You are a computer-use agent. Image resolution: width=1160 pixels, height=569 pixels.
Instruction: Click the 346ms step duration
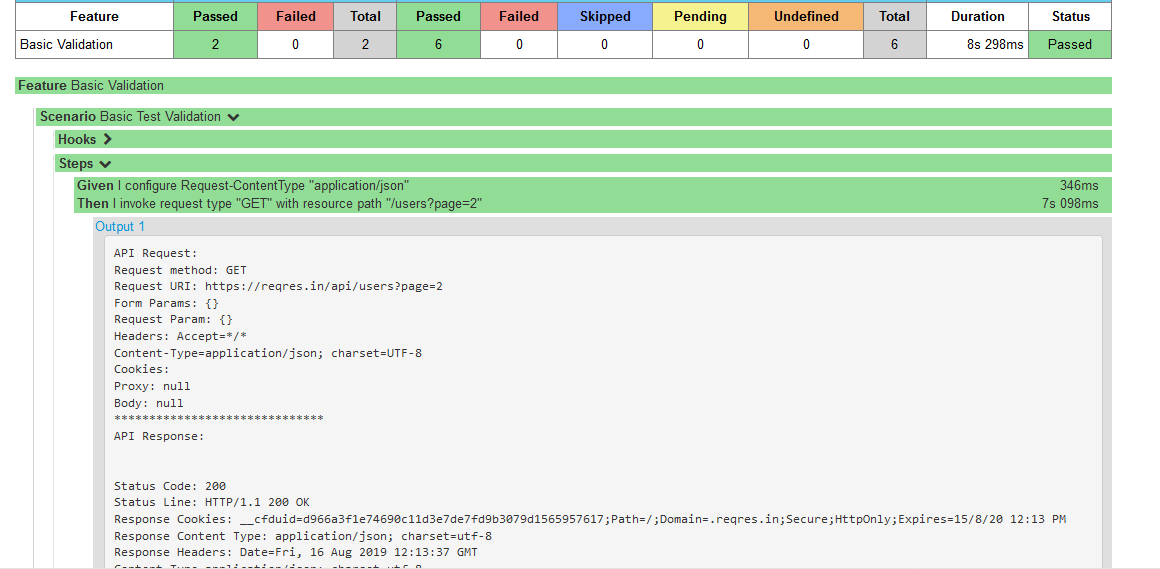1079,186
